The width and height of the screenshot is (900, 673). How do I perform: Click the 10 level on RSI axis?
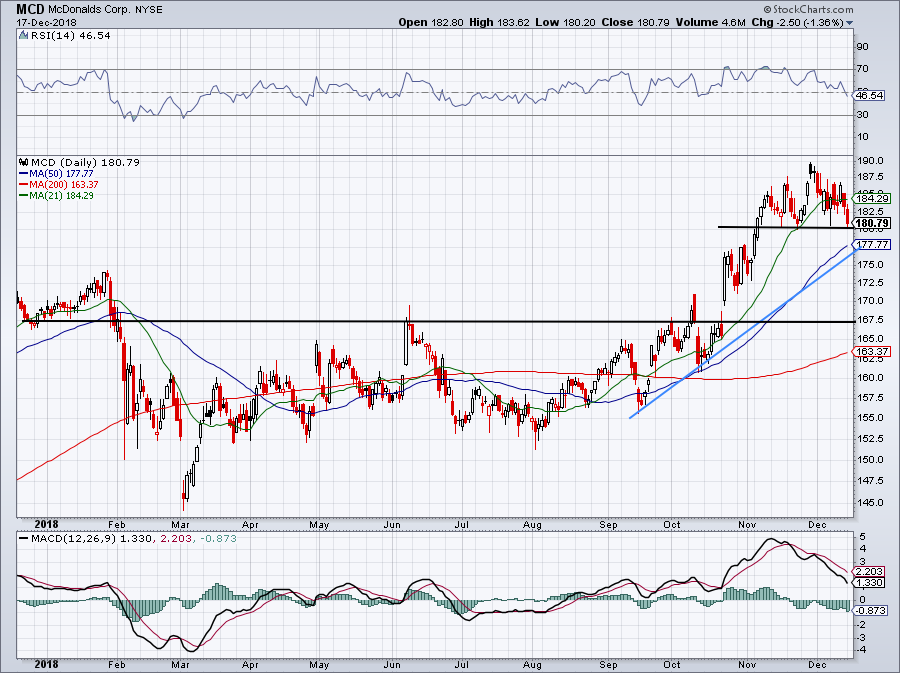(x=862, y=137)
